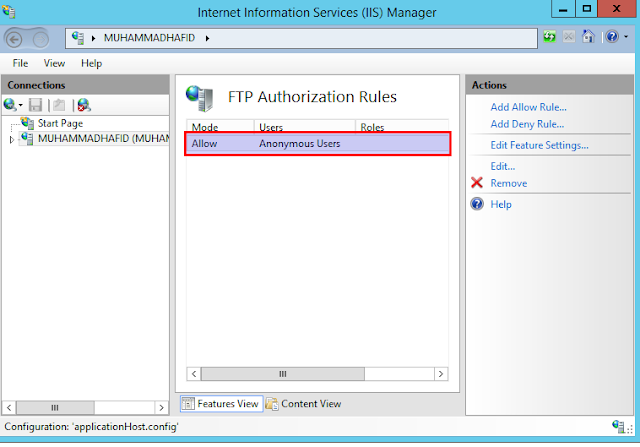Screen dimensions: 640x447
Task: Click the Back navigation arrow button
Action: click(x=15, y=40)
